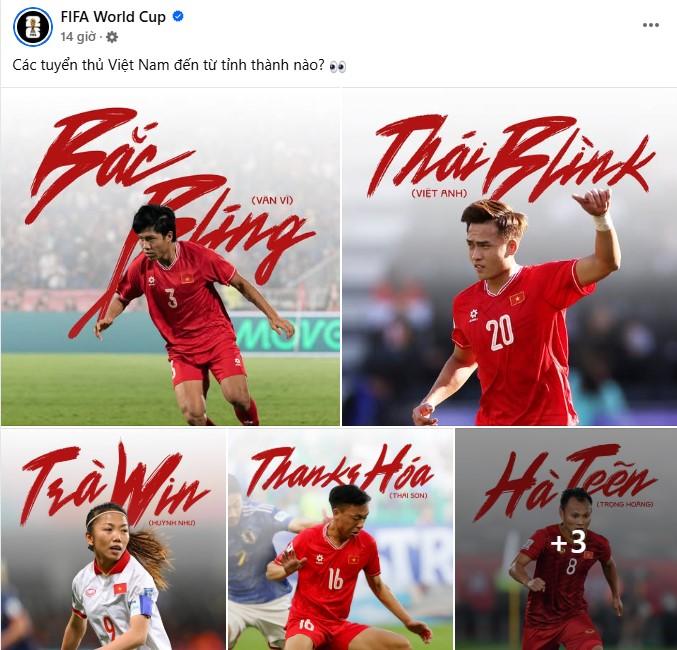This screenshot has height=650, width=677.
Task: Click the +3 more photos overlay
Action: tap(568, 542)
